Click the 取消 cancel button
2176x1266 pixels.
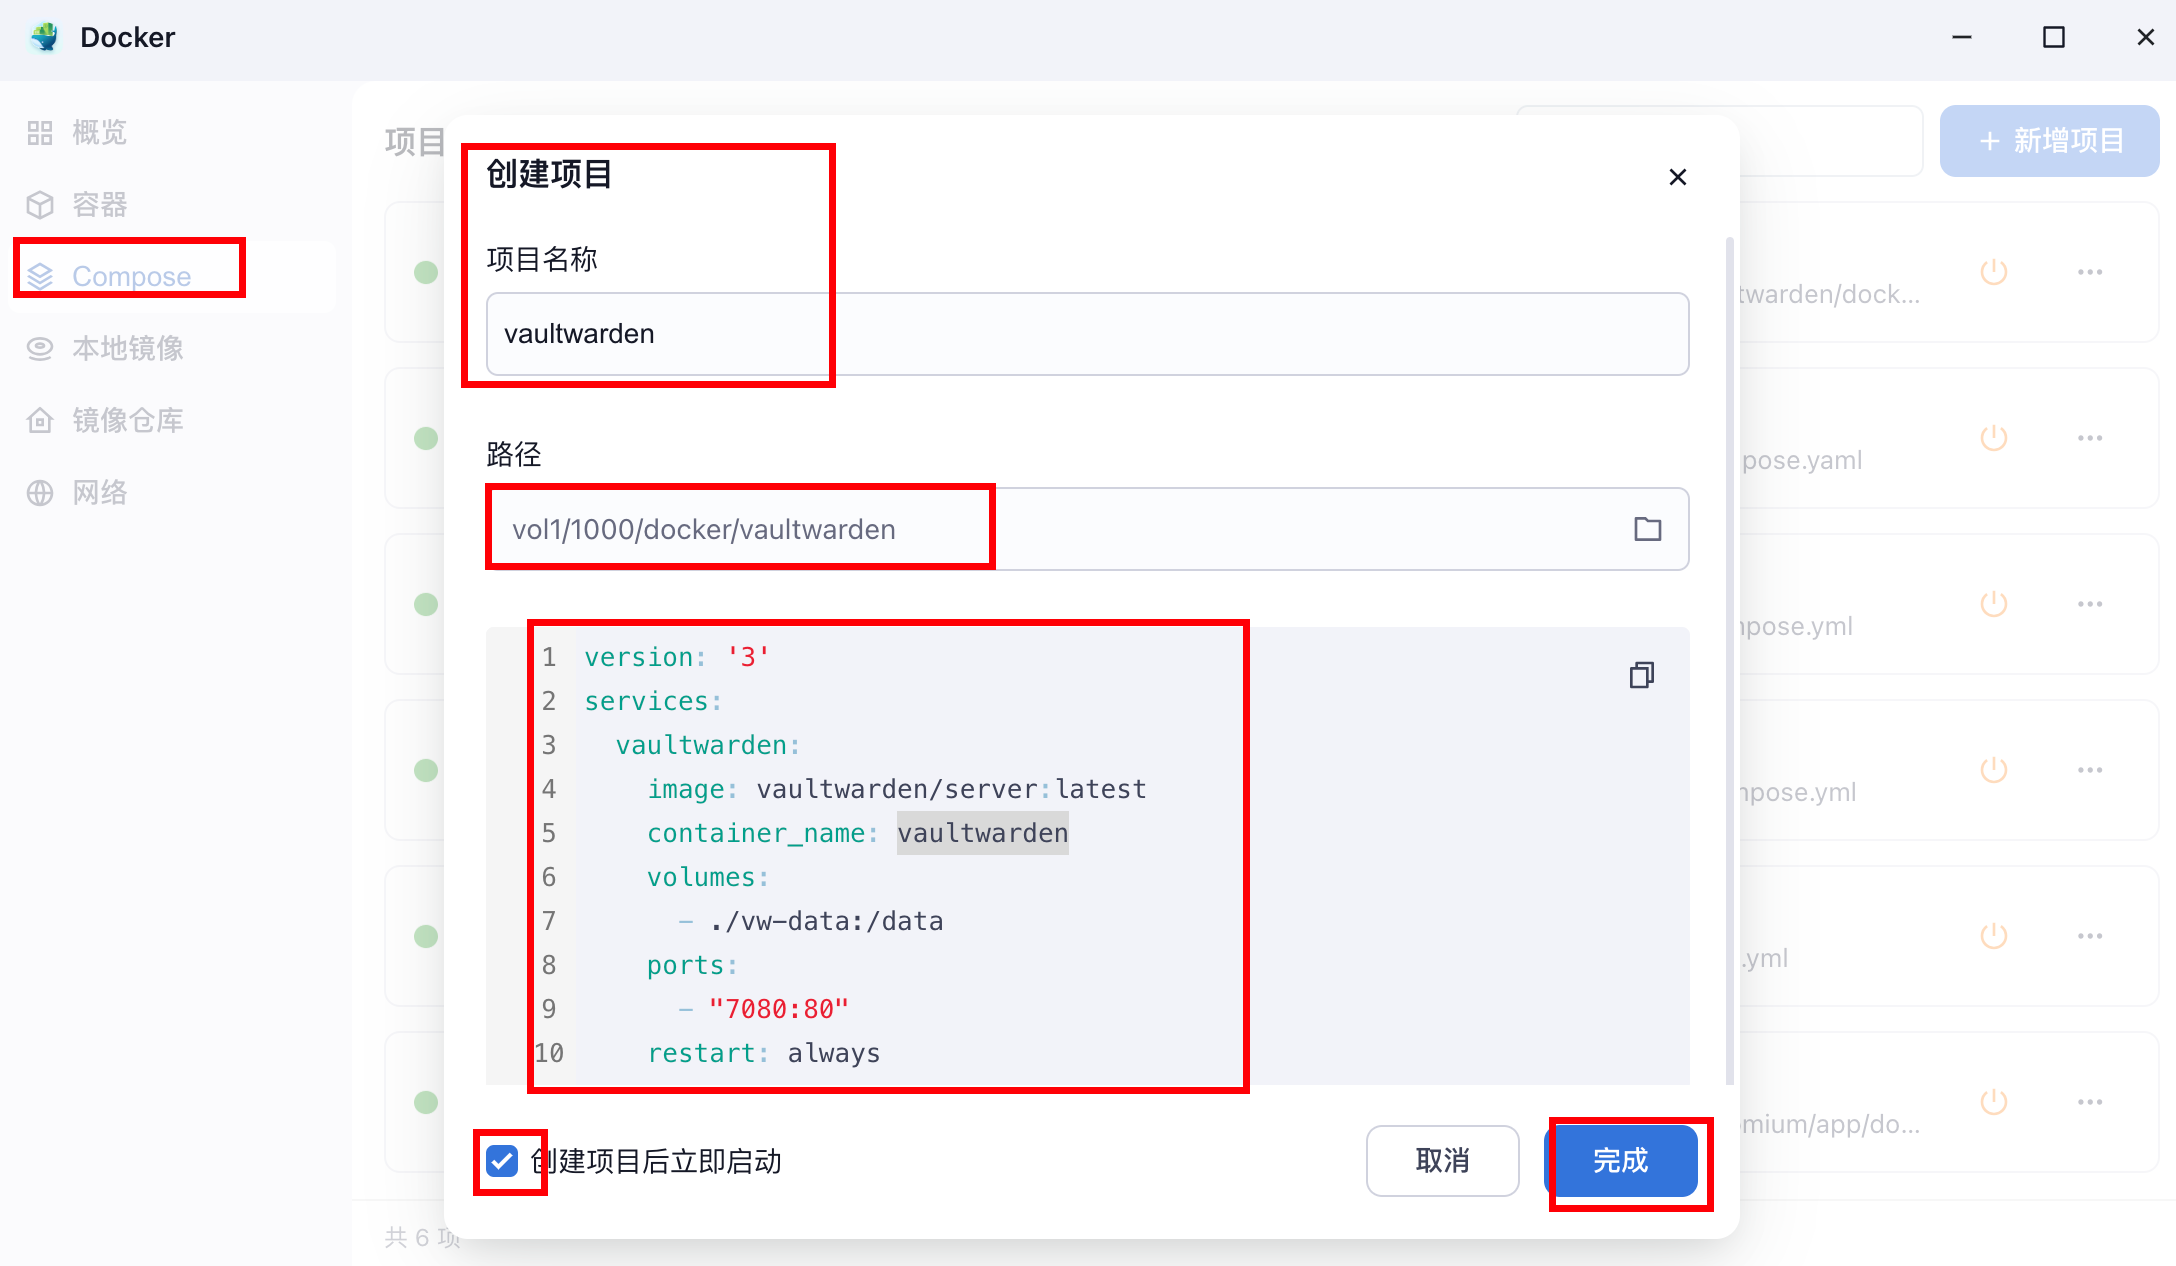[x=1443, y=1161]
